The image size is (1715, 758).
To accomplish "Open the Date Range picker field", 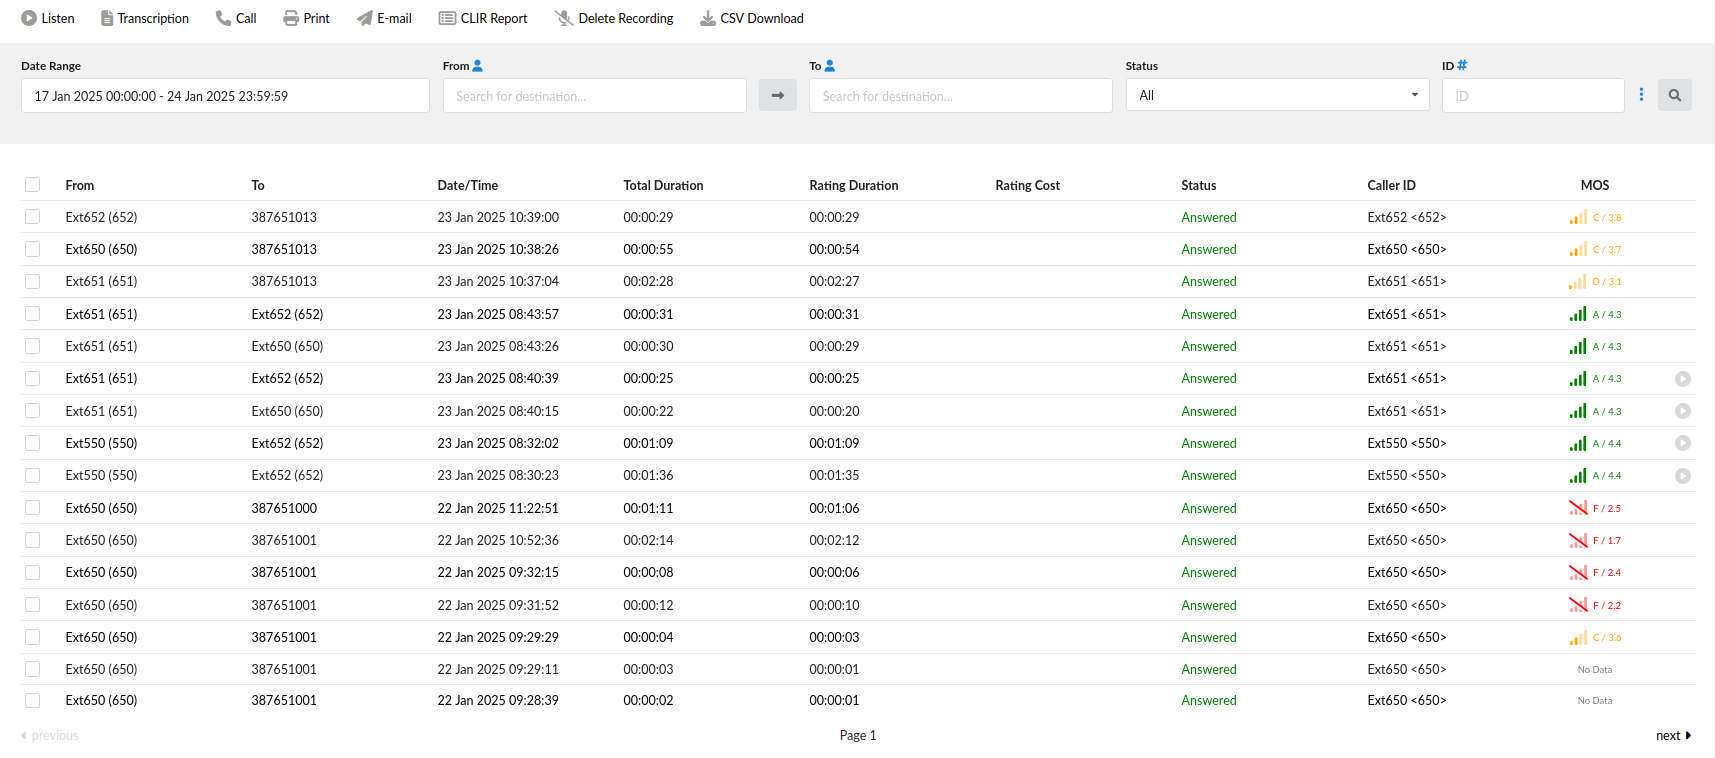I will pyautogui.click(x=225, y=96).
